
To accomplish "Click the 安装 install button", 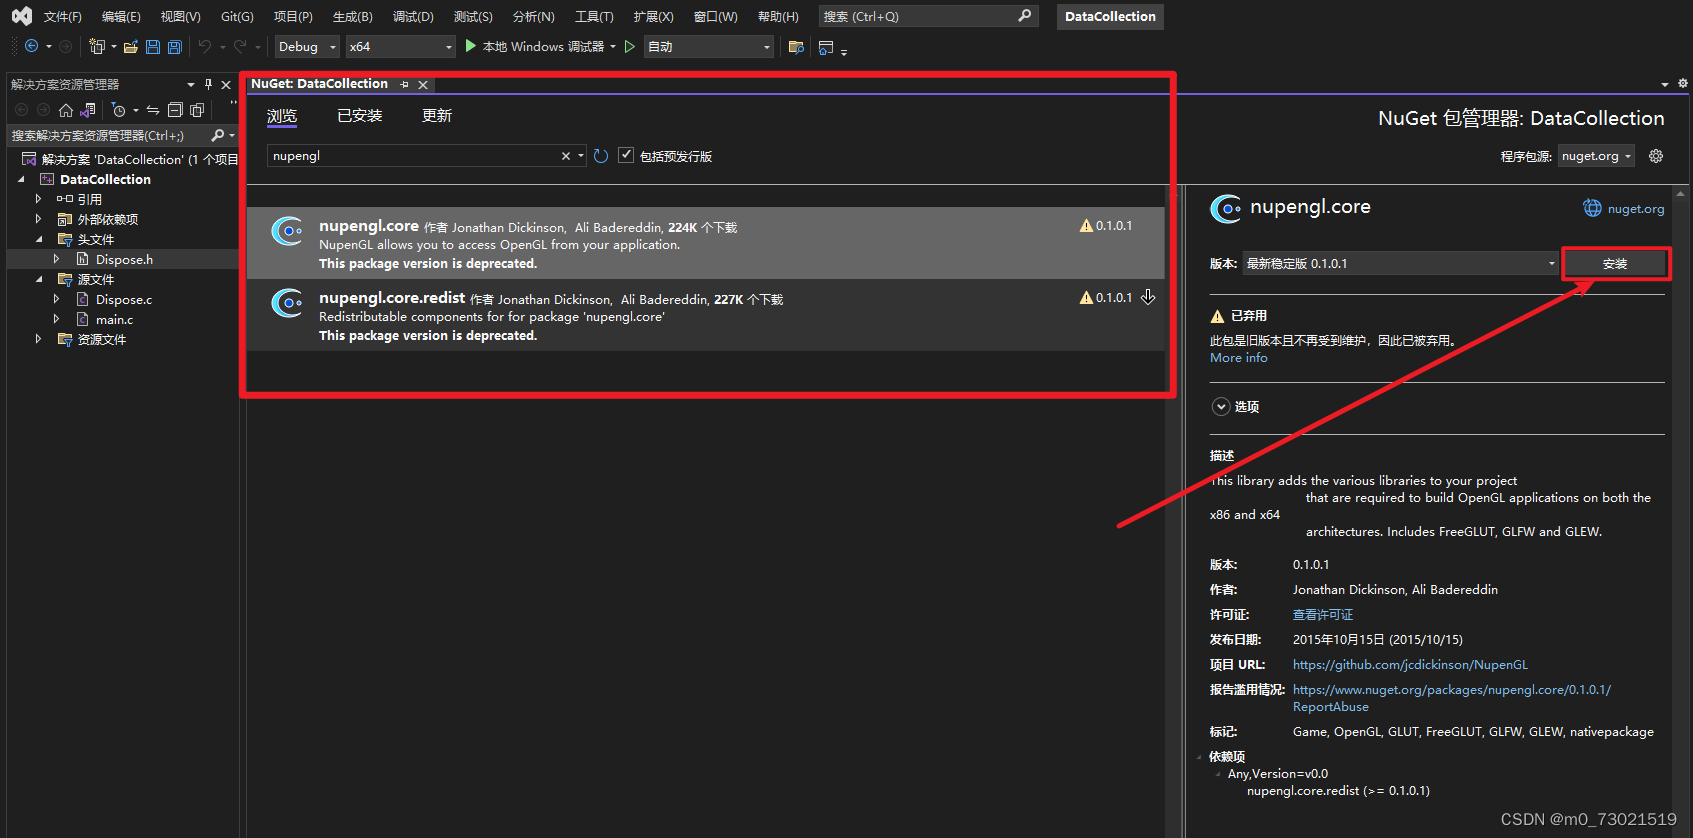I will 1615,264.
